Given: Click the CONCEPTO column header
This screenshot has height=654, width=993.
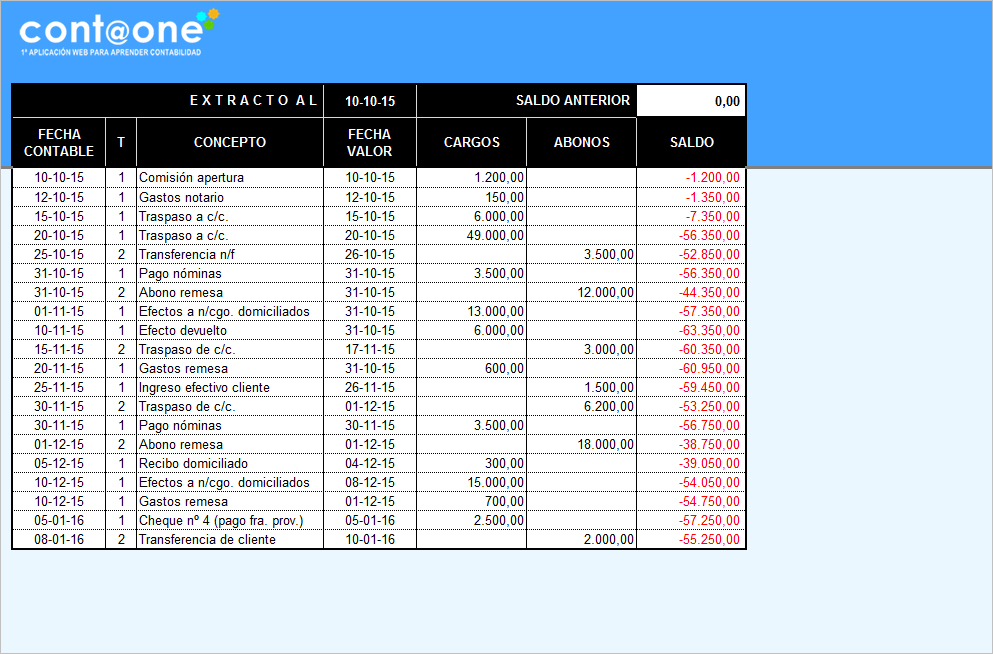Looking at the screenshot, I should tap(230, 142).
